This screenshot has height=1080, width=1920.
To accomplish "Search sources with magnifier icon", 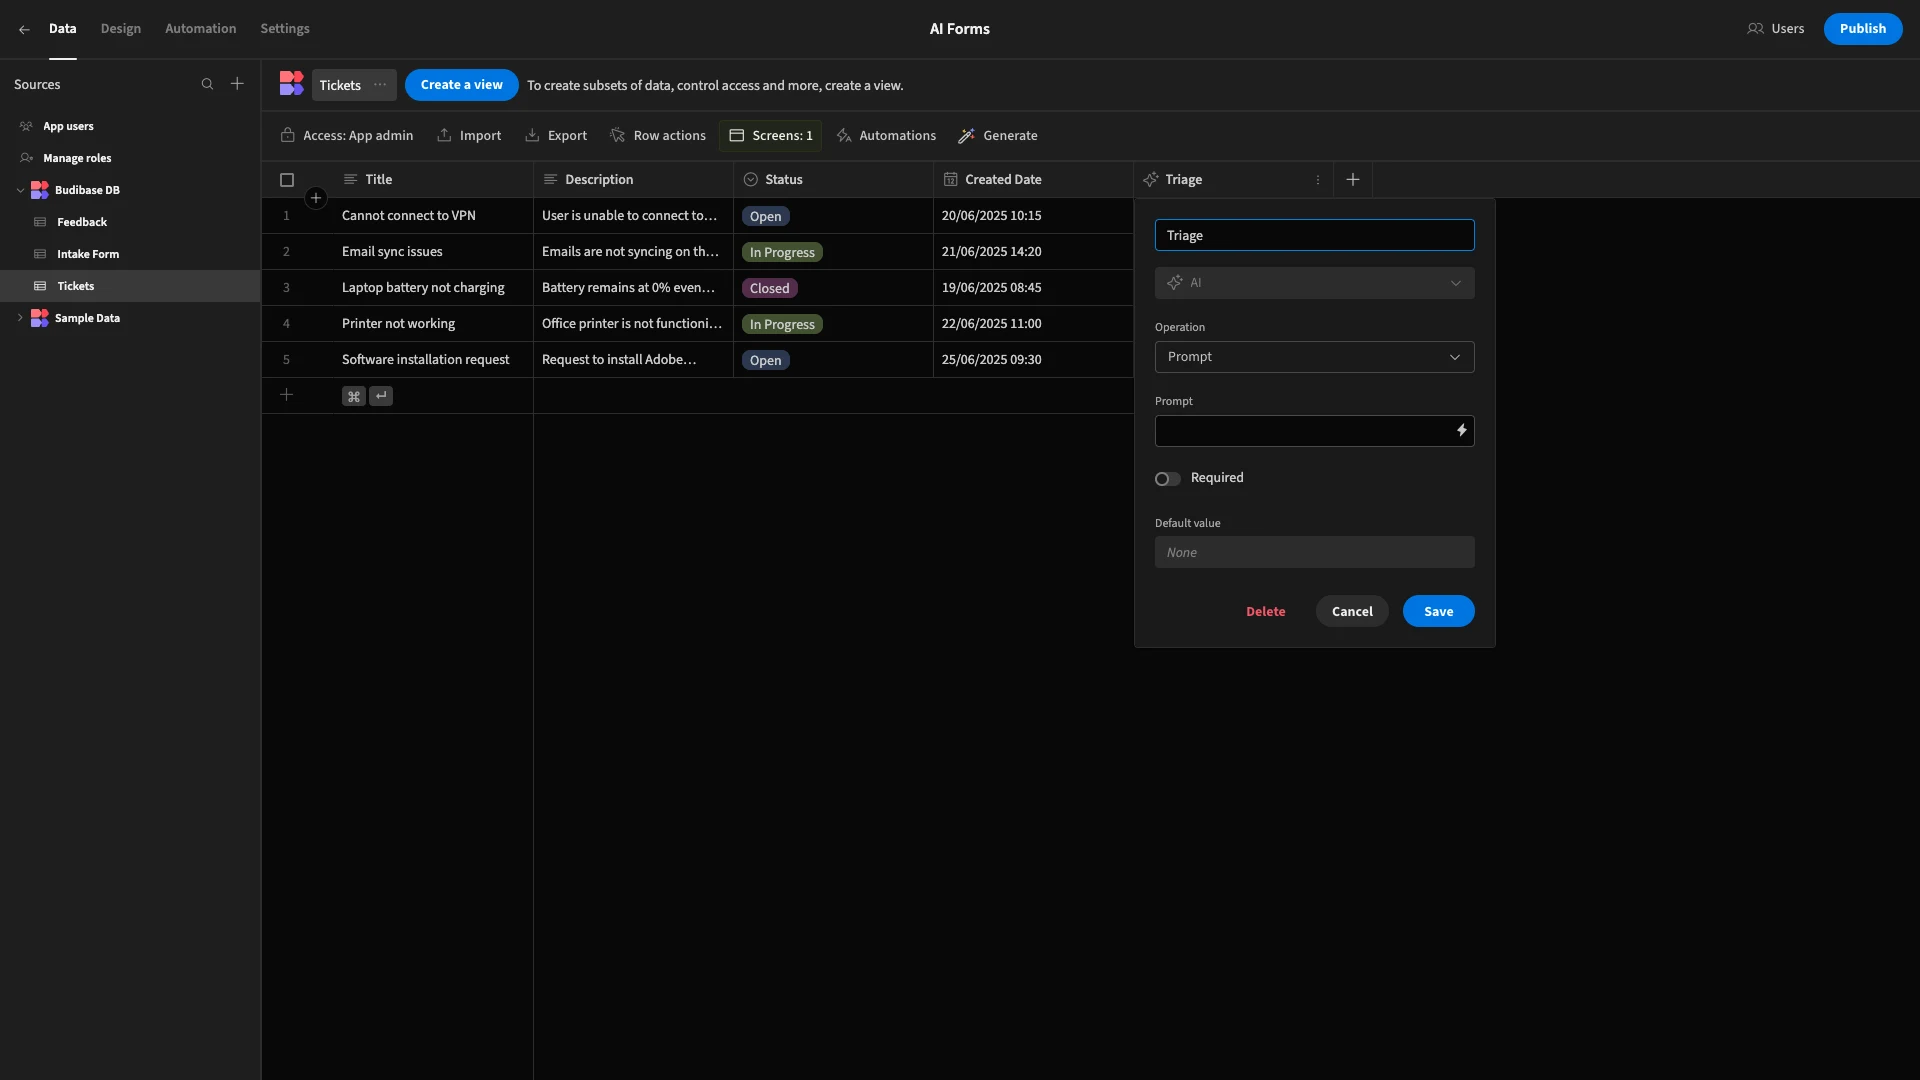I will pyautogui.click(x=207, y=85).
